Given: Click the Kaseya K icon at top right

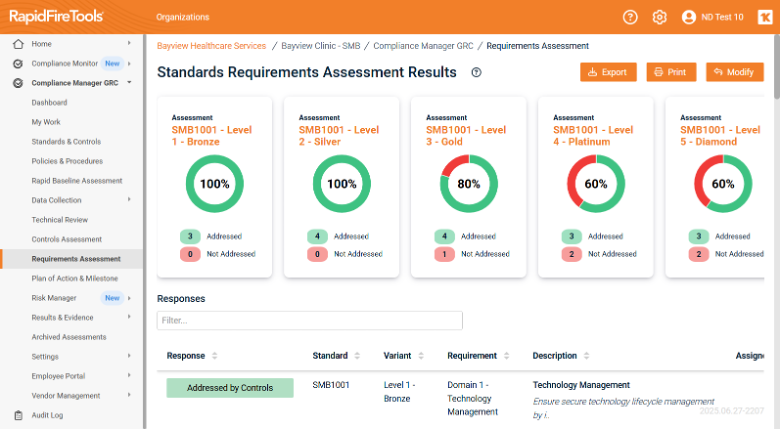Looking at the screenshot, I should click(765, 17).
